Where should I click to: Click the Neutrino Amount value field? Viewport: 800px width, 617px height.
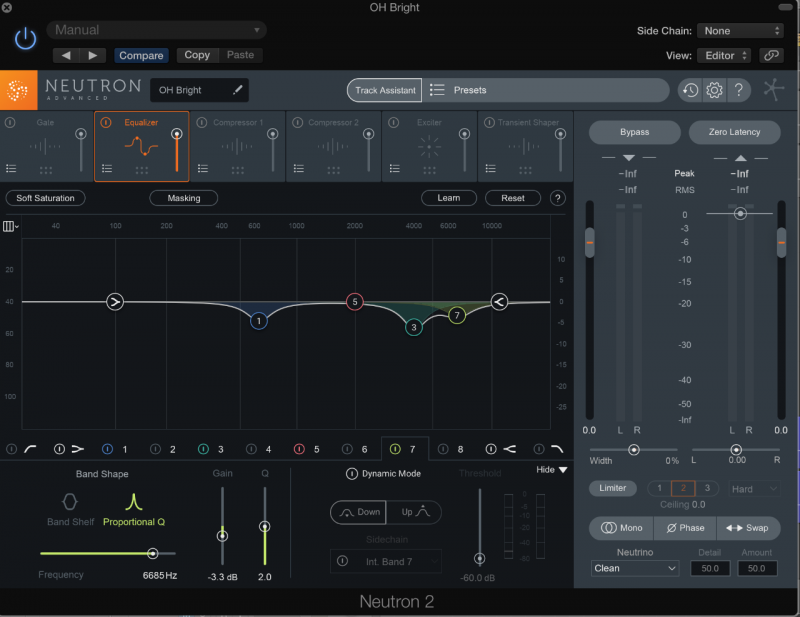757,569
